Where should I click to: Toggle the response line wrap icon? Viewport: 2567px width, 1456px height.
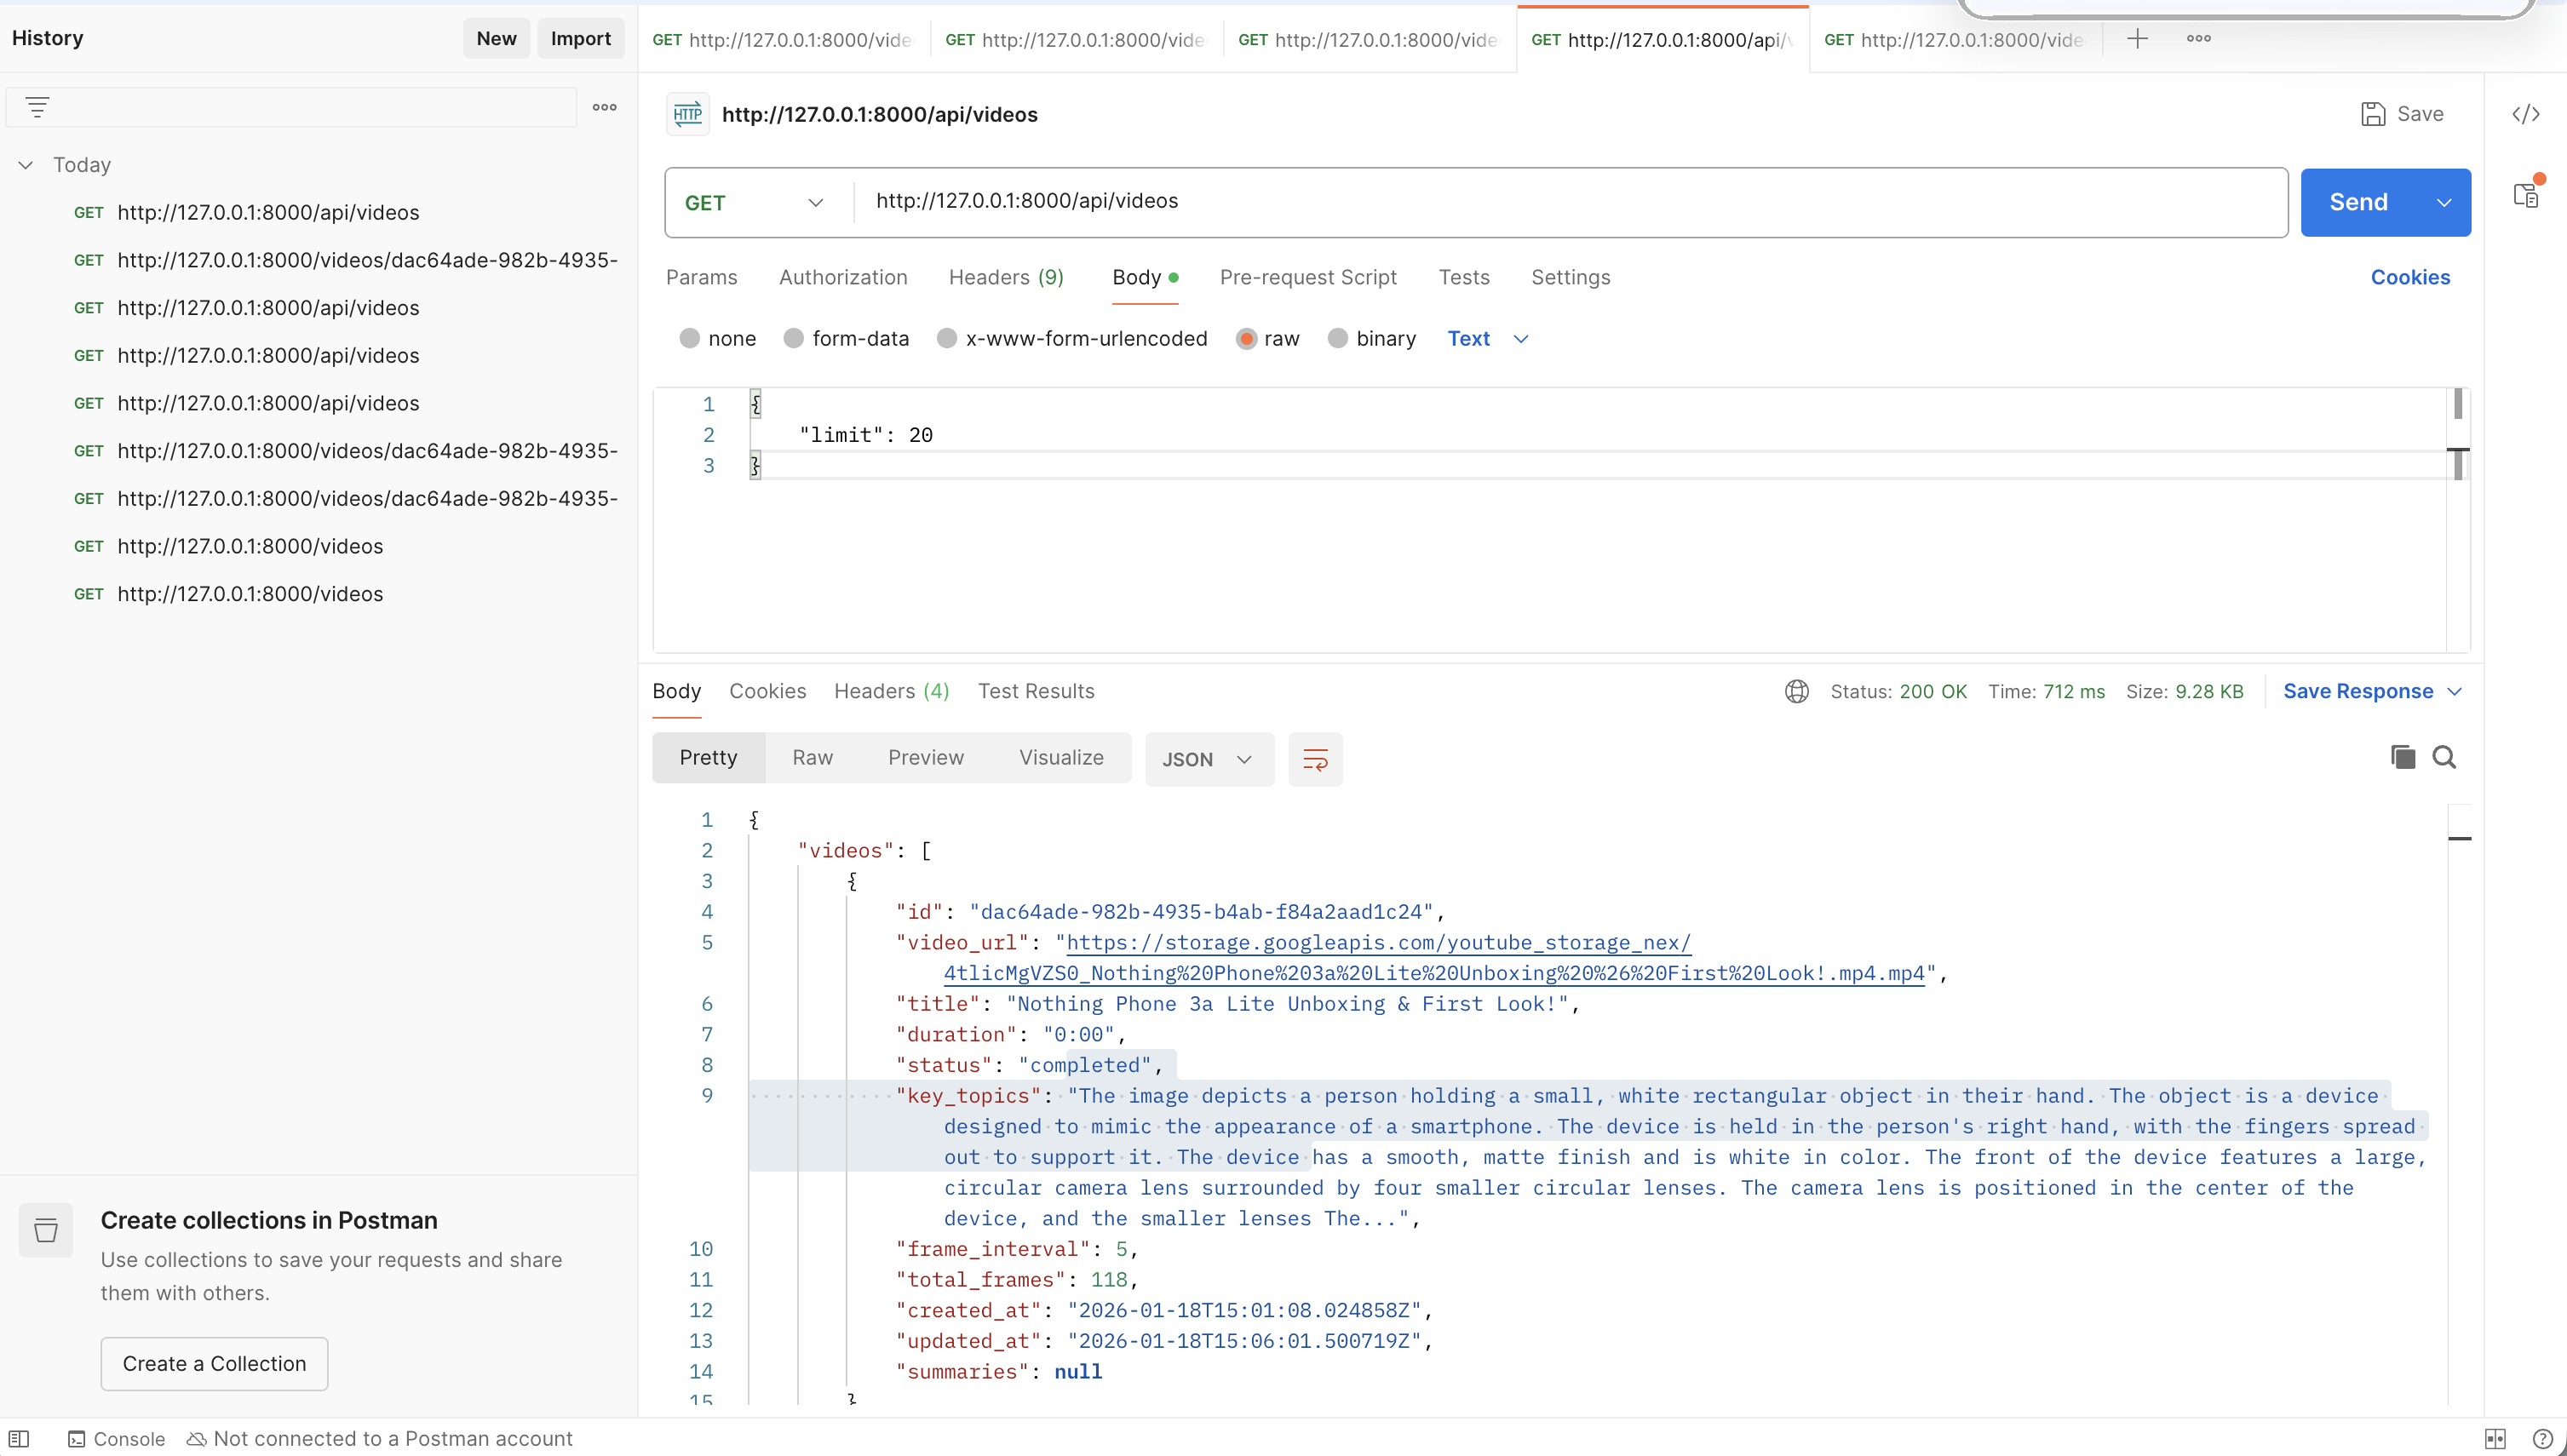pos(1315,759)
